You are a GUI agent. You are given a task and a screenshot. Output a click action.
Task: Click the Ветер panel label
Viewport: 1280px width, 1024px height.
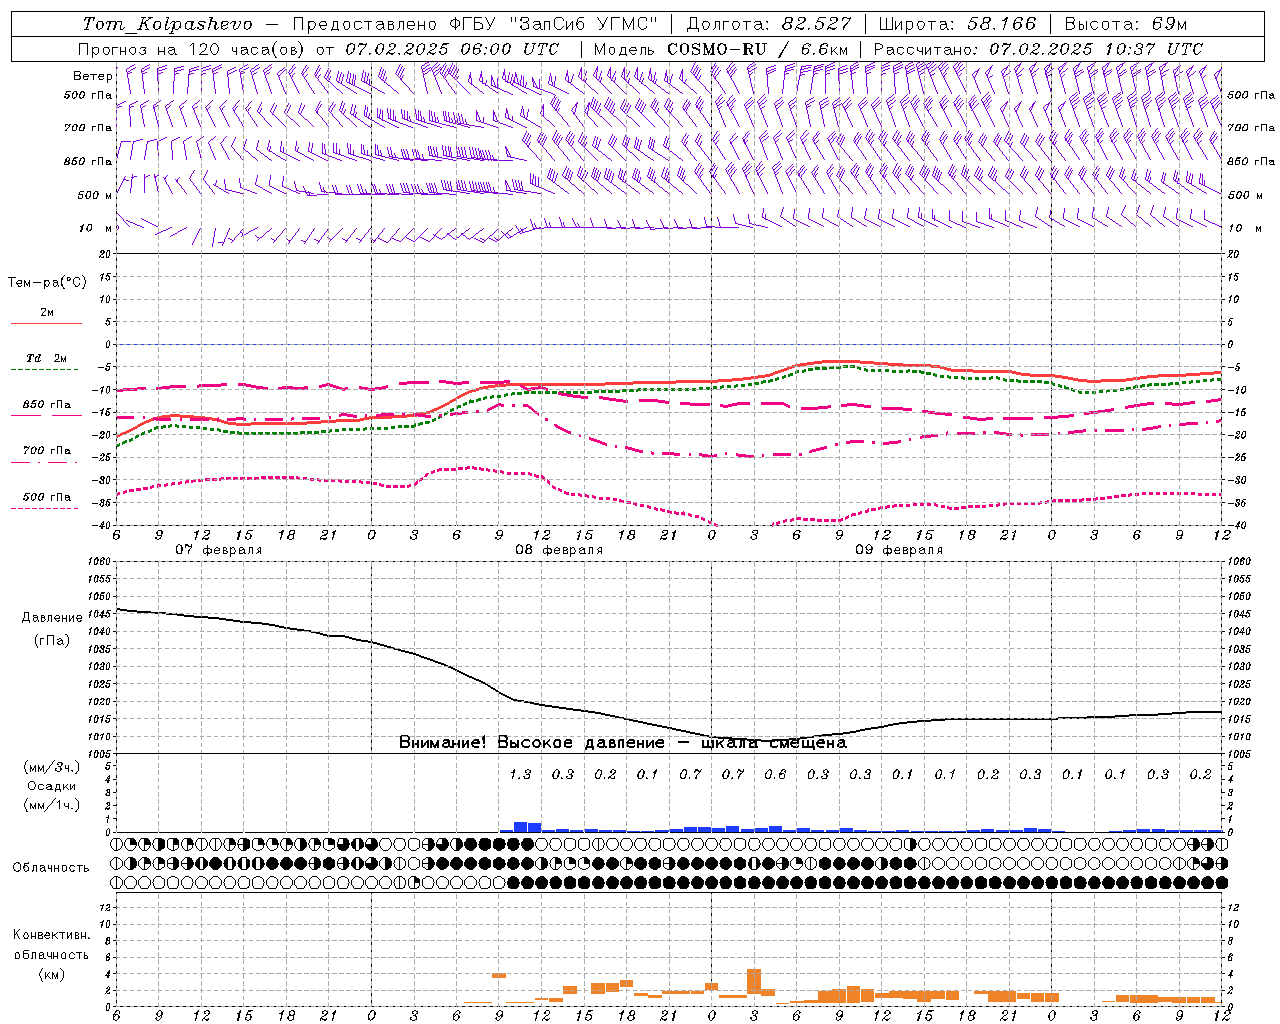(93, 76)
